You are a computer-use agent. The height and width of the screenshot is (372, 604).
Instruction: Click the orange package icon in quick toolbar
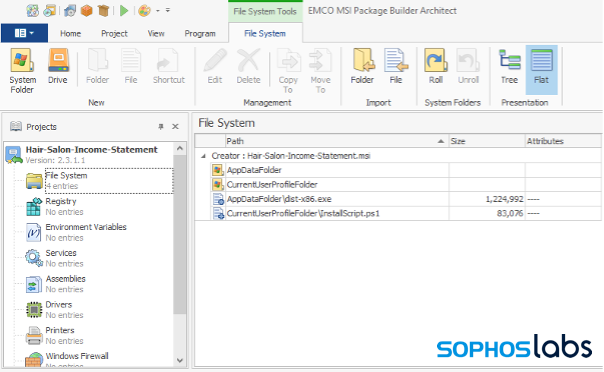[87, 11]
